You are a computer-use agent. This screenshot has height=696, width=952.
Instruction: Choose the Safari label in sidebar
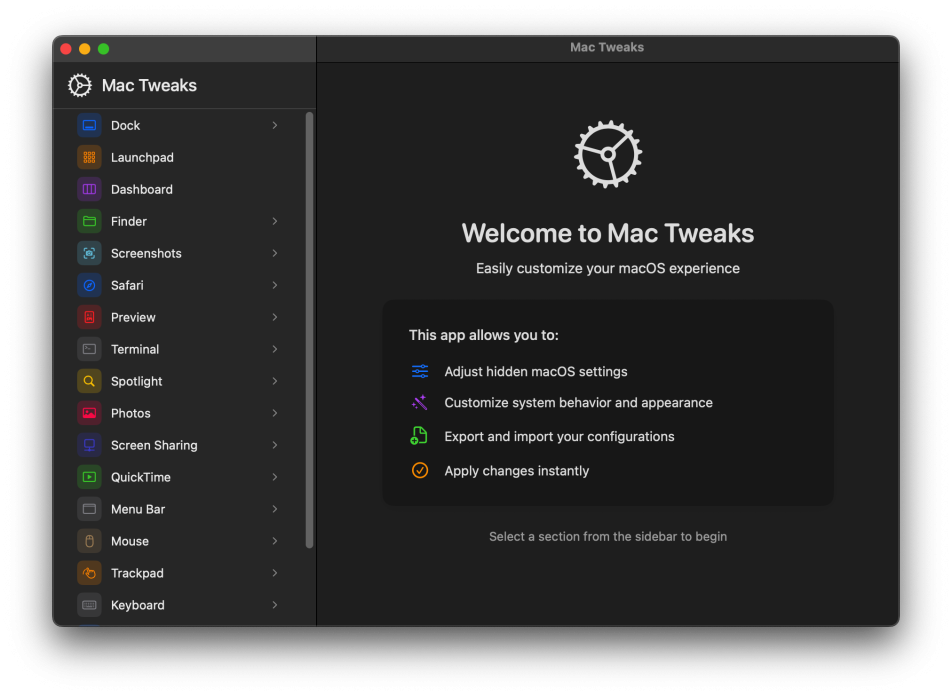pyautogui.click(x=128, y=285)
